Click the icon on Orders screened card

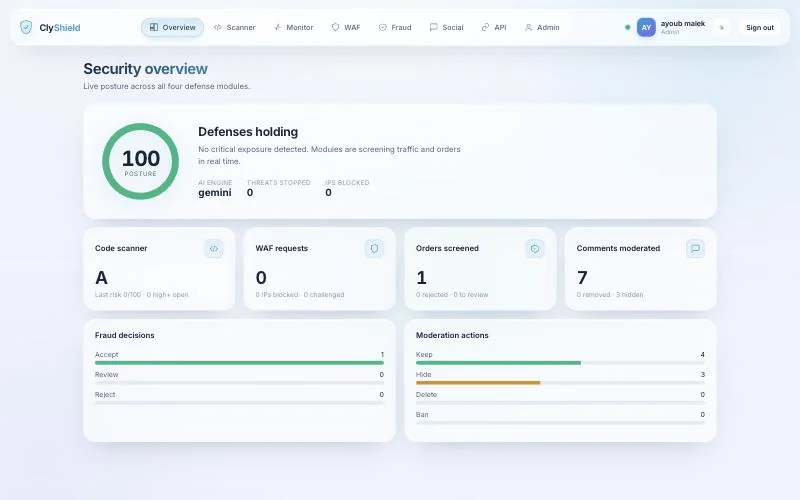coord(535,248)
